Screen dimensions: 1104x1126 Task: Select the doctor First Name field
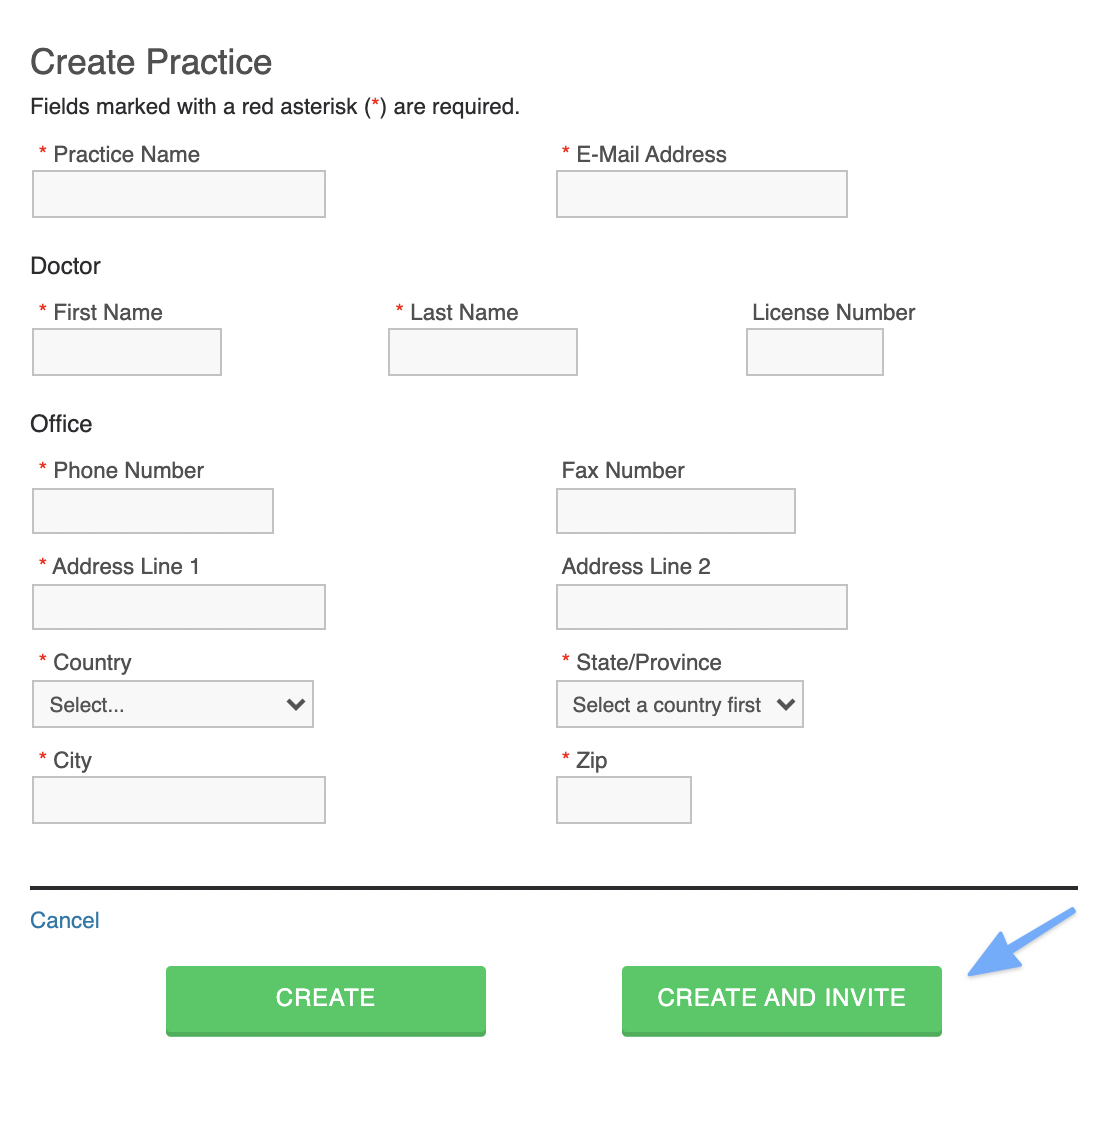pos(127,352)
